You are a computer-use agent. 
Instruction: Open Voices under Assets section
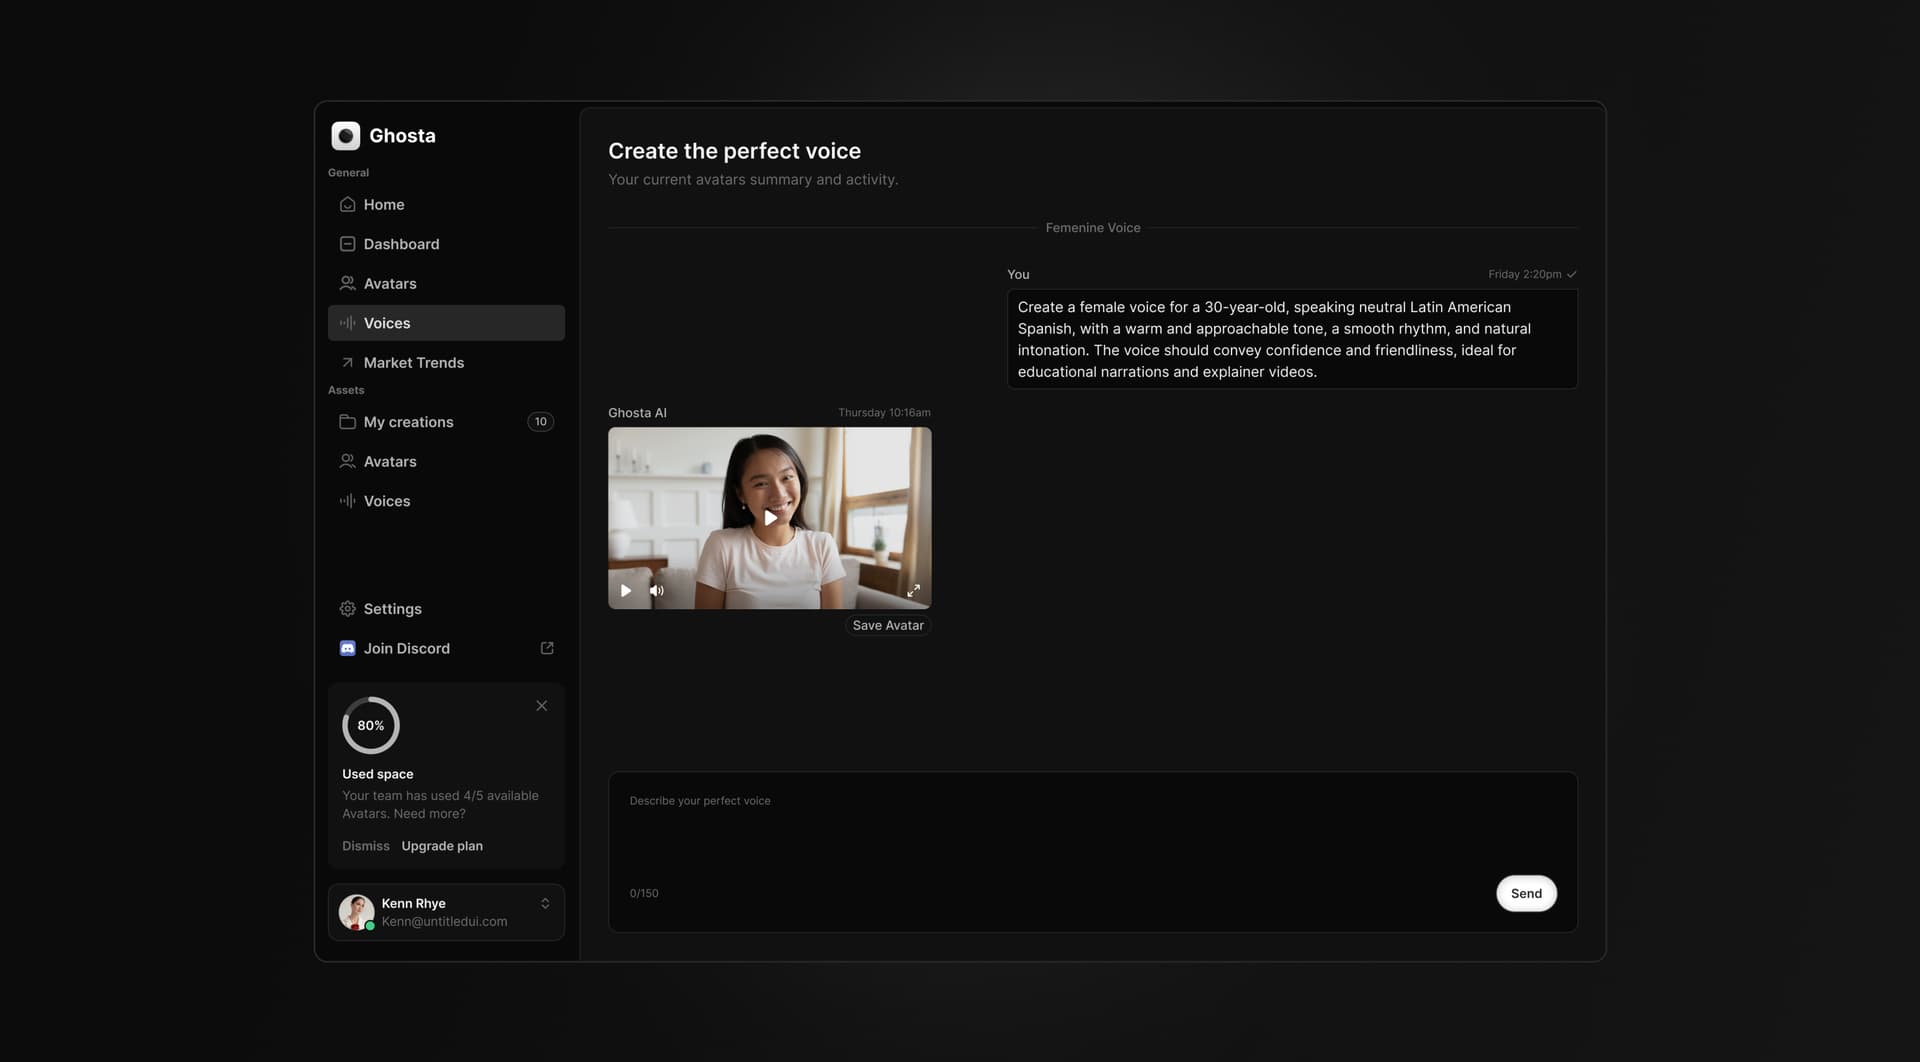click(x=386, y=501)
